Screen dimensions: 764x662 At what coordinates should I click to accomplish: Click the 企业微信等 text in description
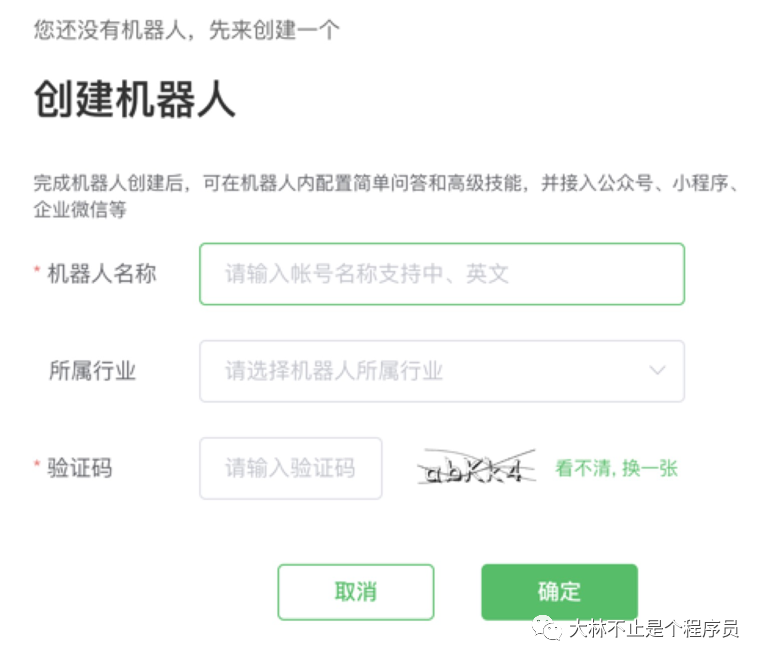pos(80,210)
